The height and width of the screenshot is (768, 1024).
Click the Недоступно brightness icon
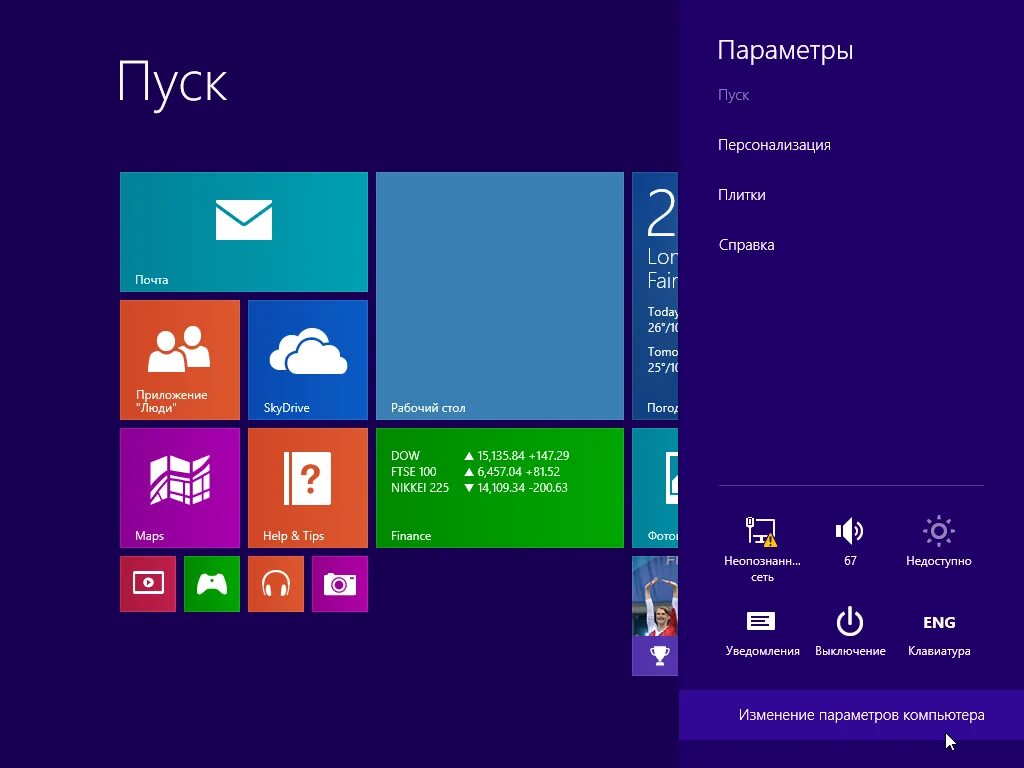point(938,541)
